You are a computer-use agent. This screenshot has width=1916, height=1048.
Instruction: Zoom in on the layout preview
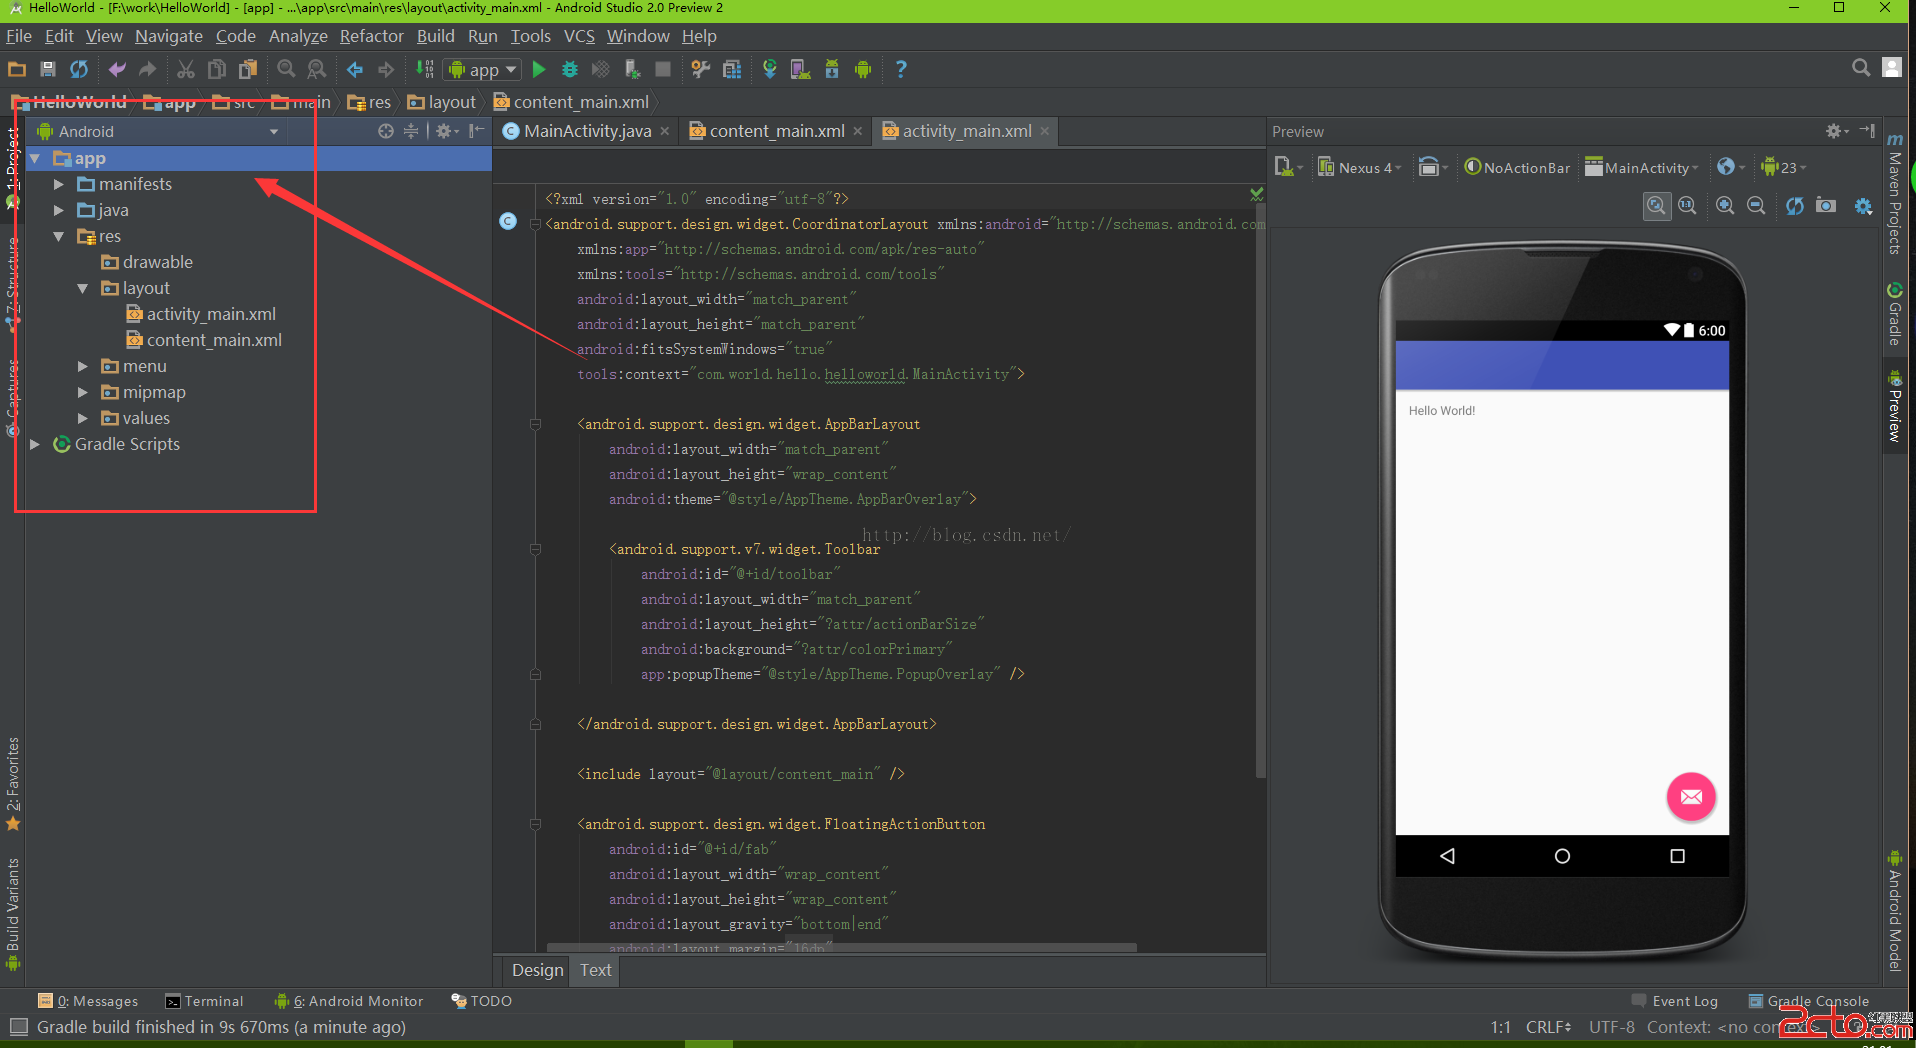[x=1725, y=205]
